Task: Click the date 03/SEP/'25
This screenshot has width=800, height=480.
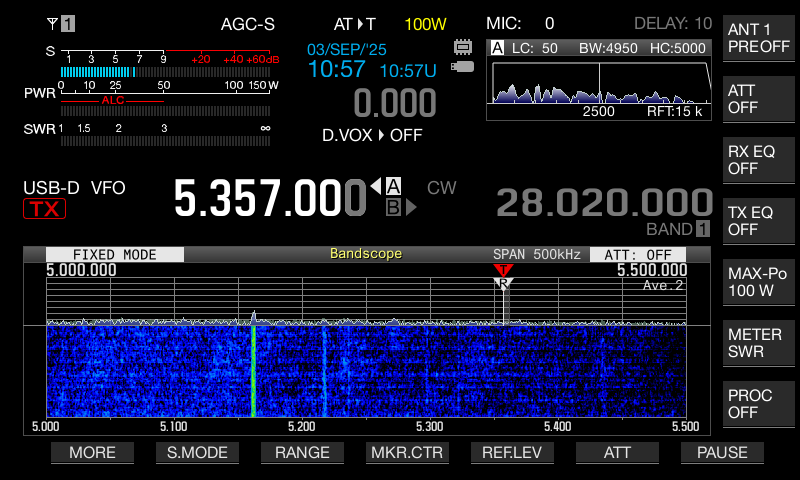Action: [347, 49]
